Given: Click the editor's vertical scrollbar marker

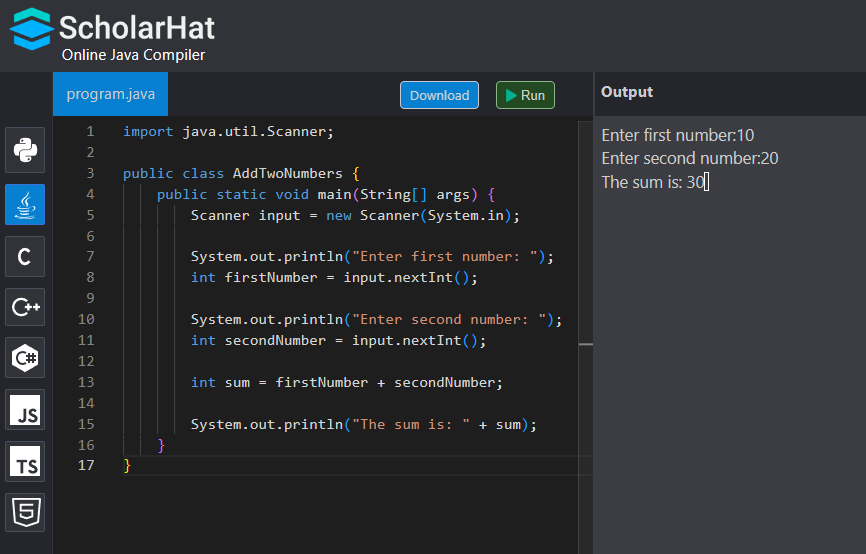Looking at the screenshot, I should [x=586, y=344].
